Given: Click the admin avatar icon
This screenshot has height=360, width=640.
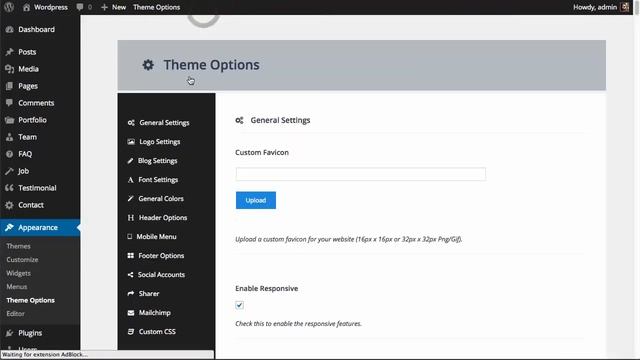Looking at the screenshot, I should 625,7.
